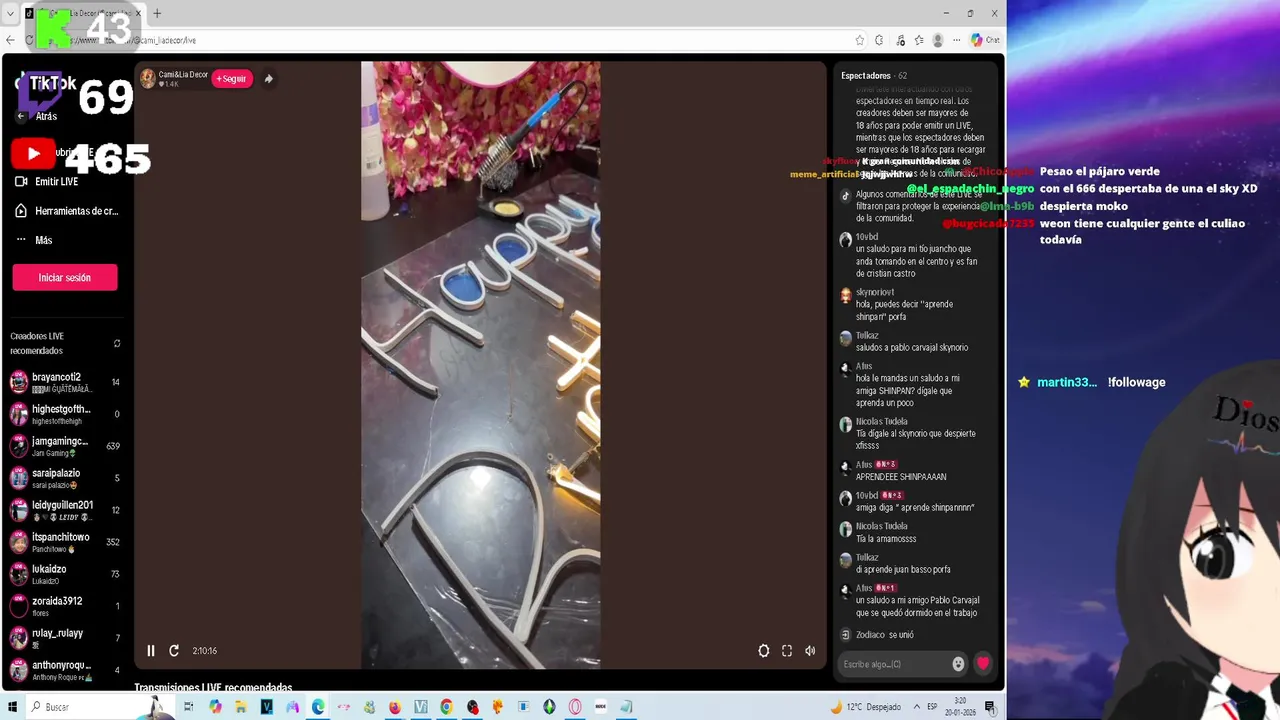Pause the live video
The width and height of the screenshot is (1280, 720).
pyautogui.click(x=151, y=651)
